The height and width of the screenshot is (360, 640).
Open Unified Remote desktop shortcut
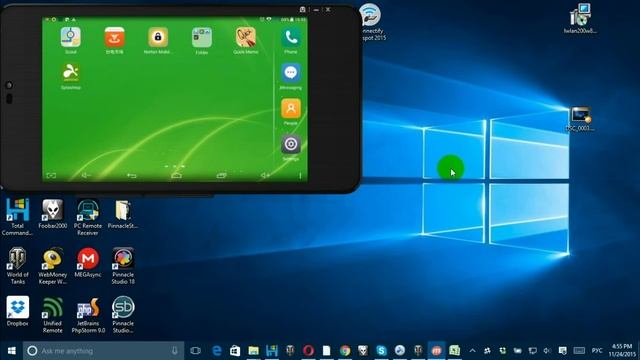53,314
